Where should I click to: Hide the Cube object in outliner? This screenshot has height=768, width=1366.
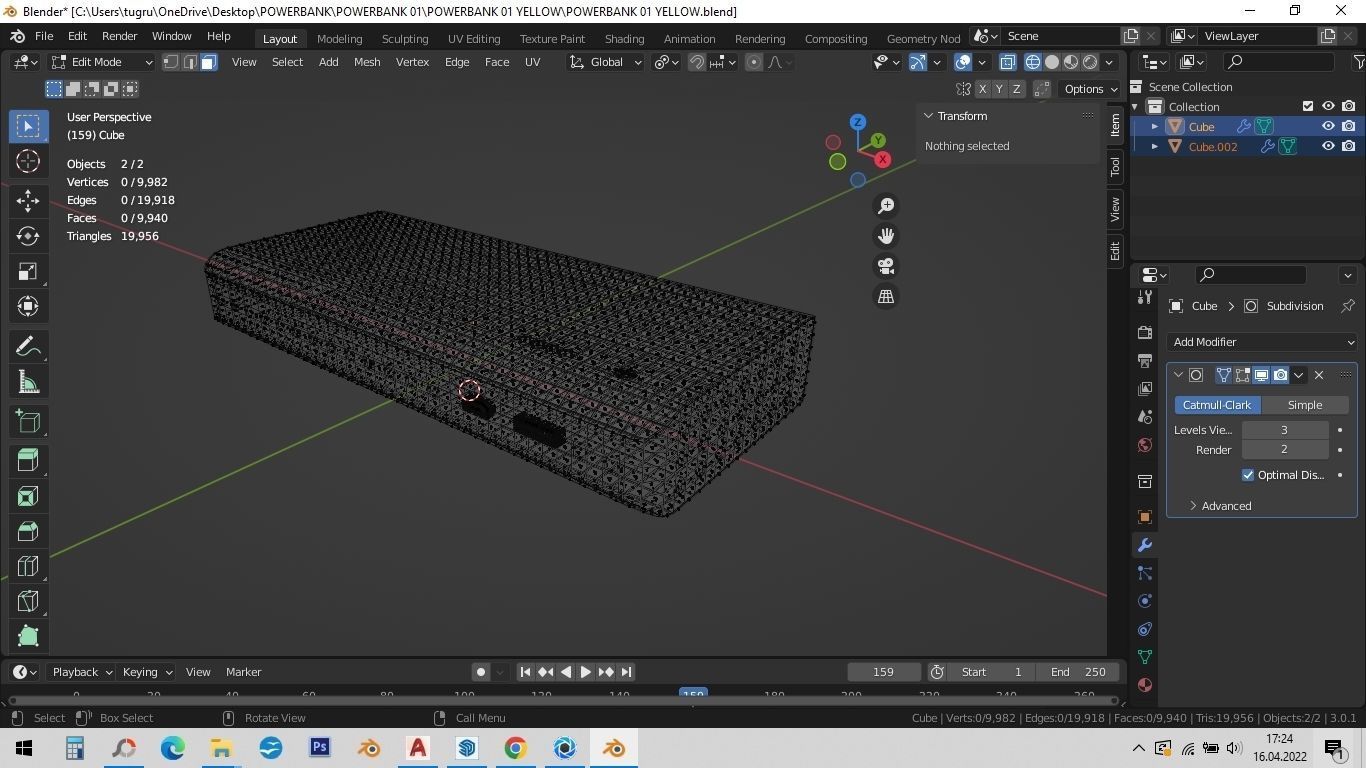coord(1328,127)
